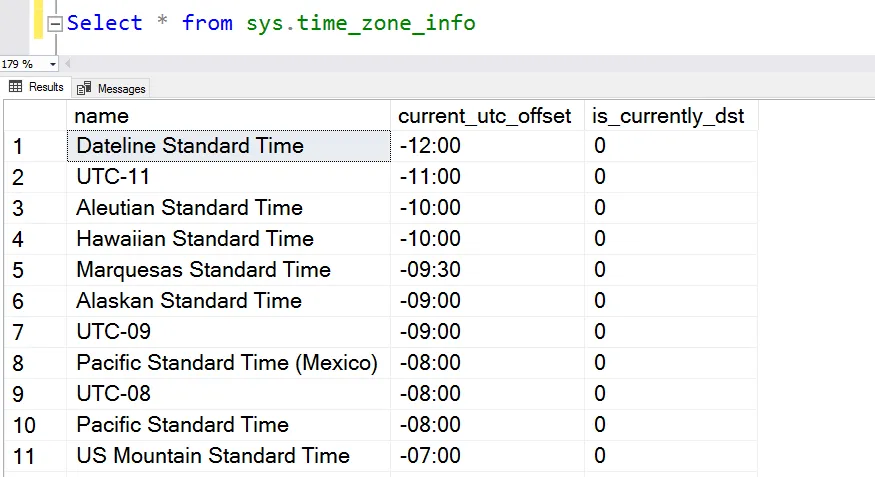The width and height of the screenshot is (875, 477).
Task: Select row header number 5
Action: click(x=35, y=270)
